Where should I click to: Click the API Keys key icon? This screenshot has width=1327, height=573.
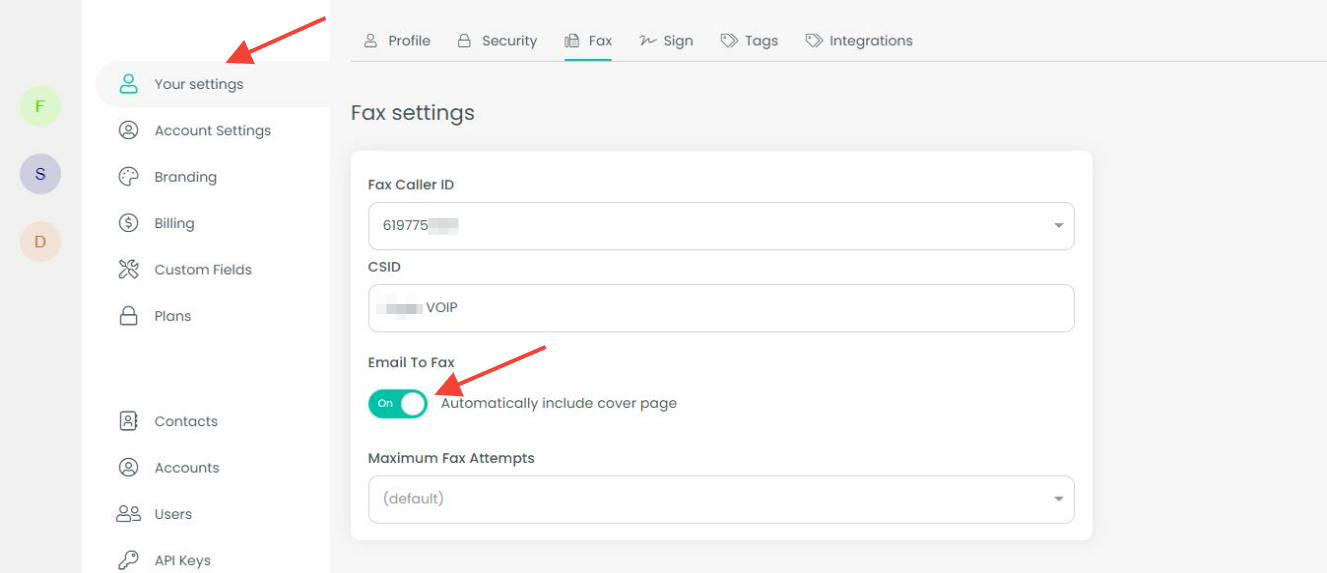point(128,560)
